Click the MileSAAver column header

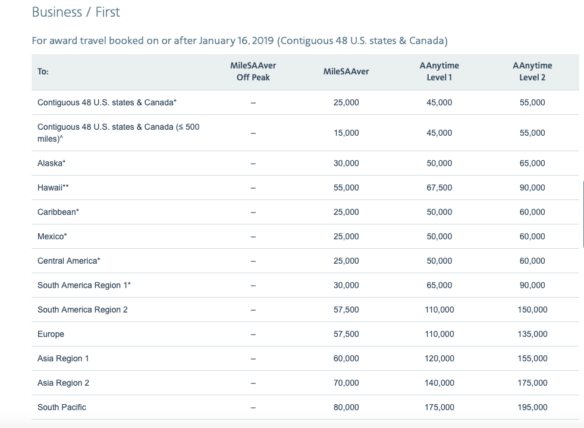[346, 72]
